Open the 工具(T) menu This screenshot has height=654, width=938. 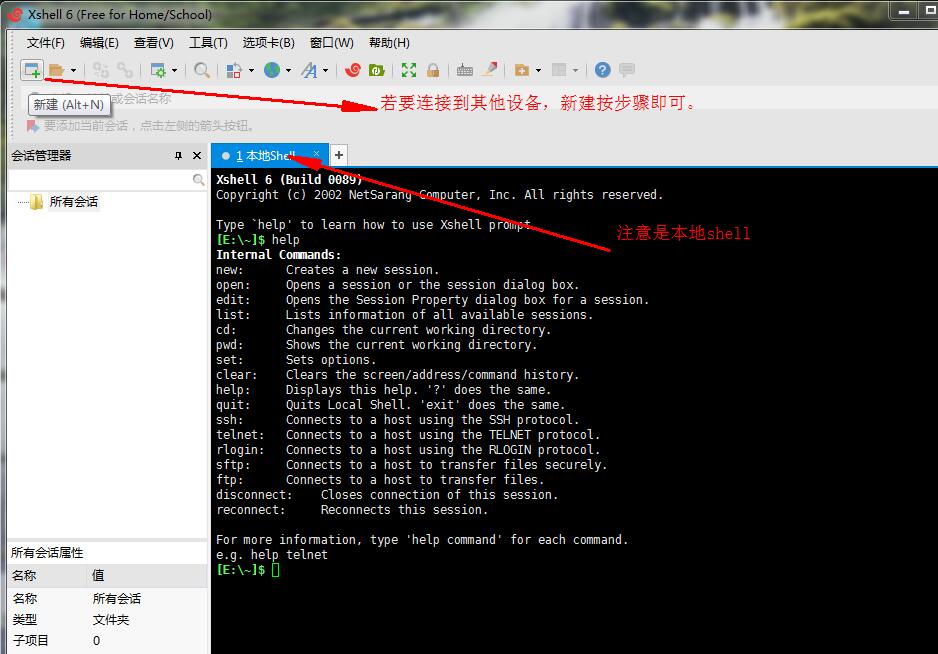click(x=208, y=42)
